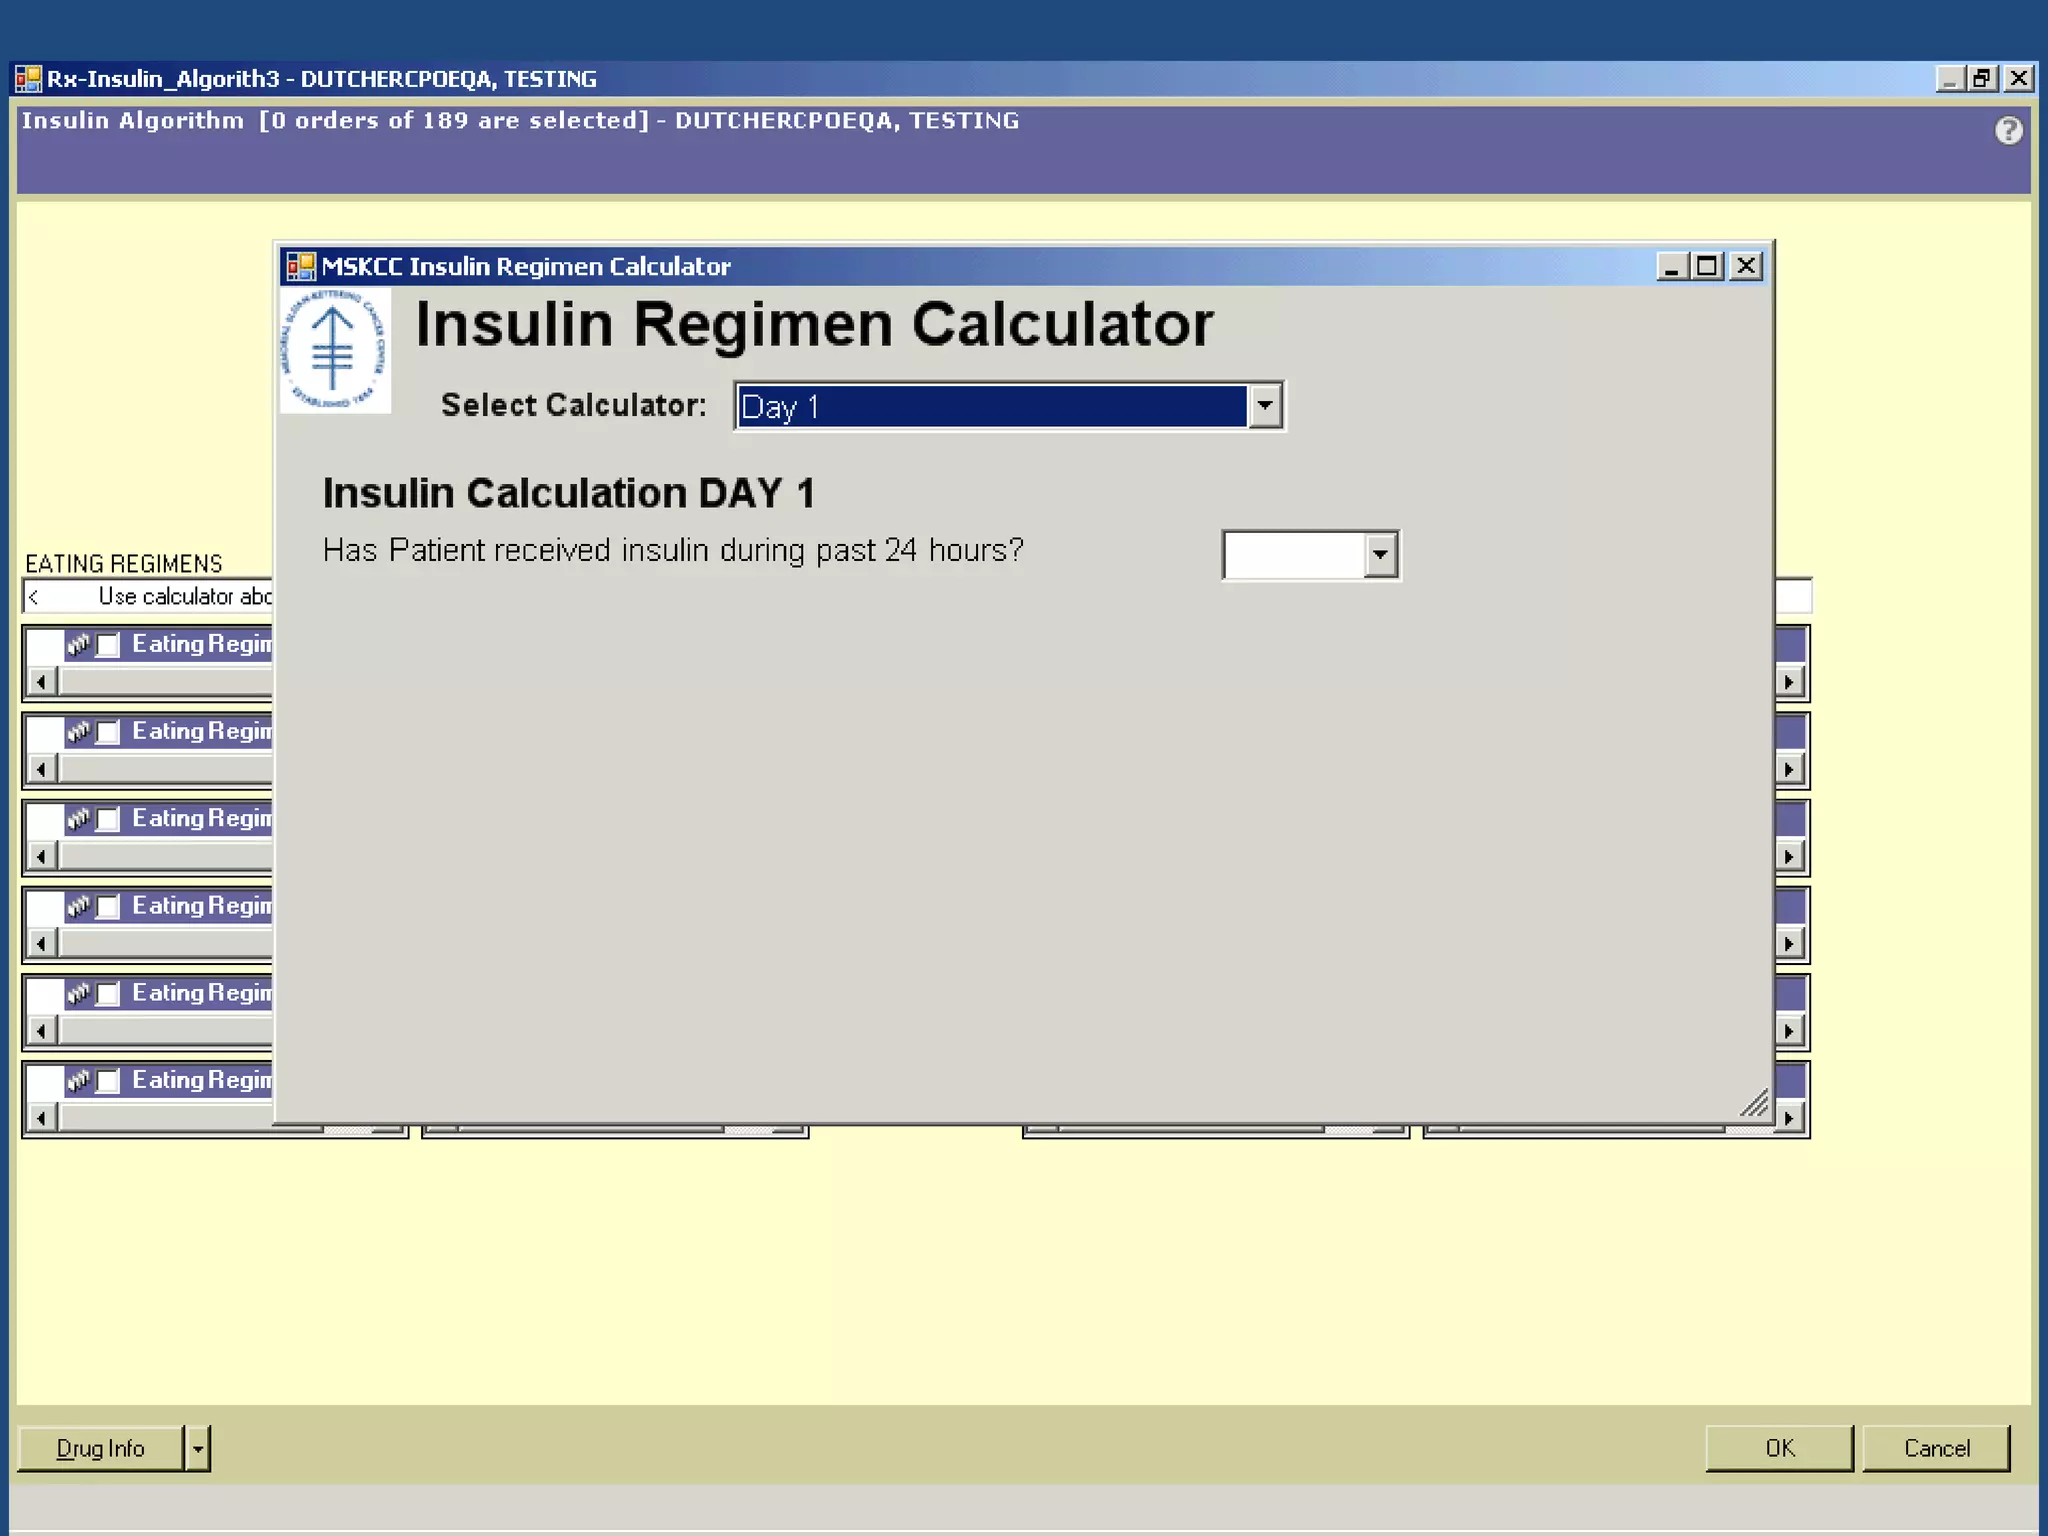This screenshot has width=2048, height=1536.
Task: Click right scroll arrow of first regimen row
Action: [1789, 682]
